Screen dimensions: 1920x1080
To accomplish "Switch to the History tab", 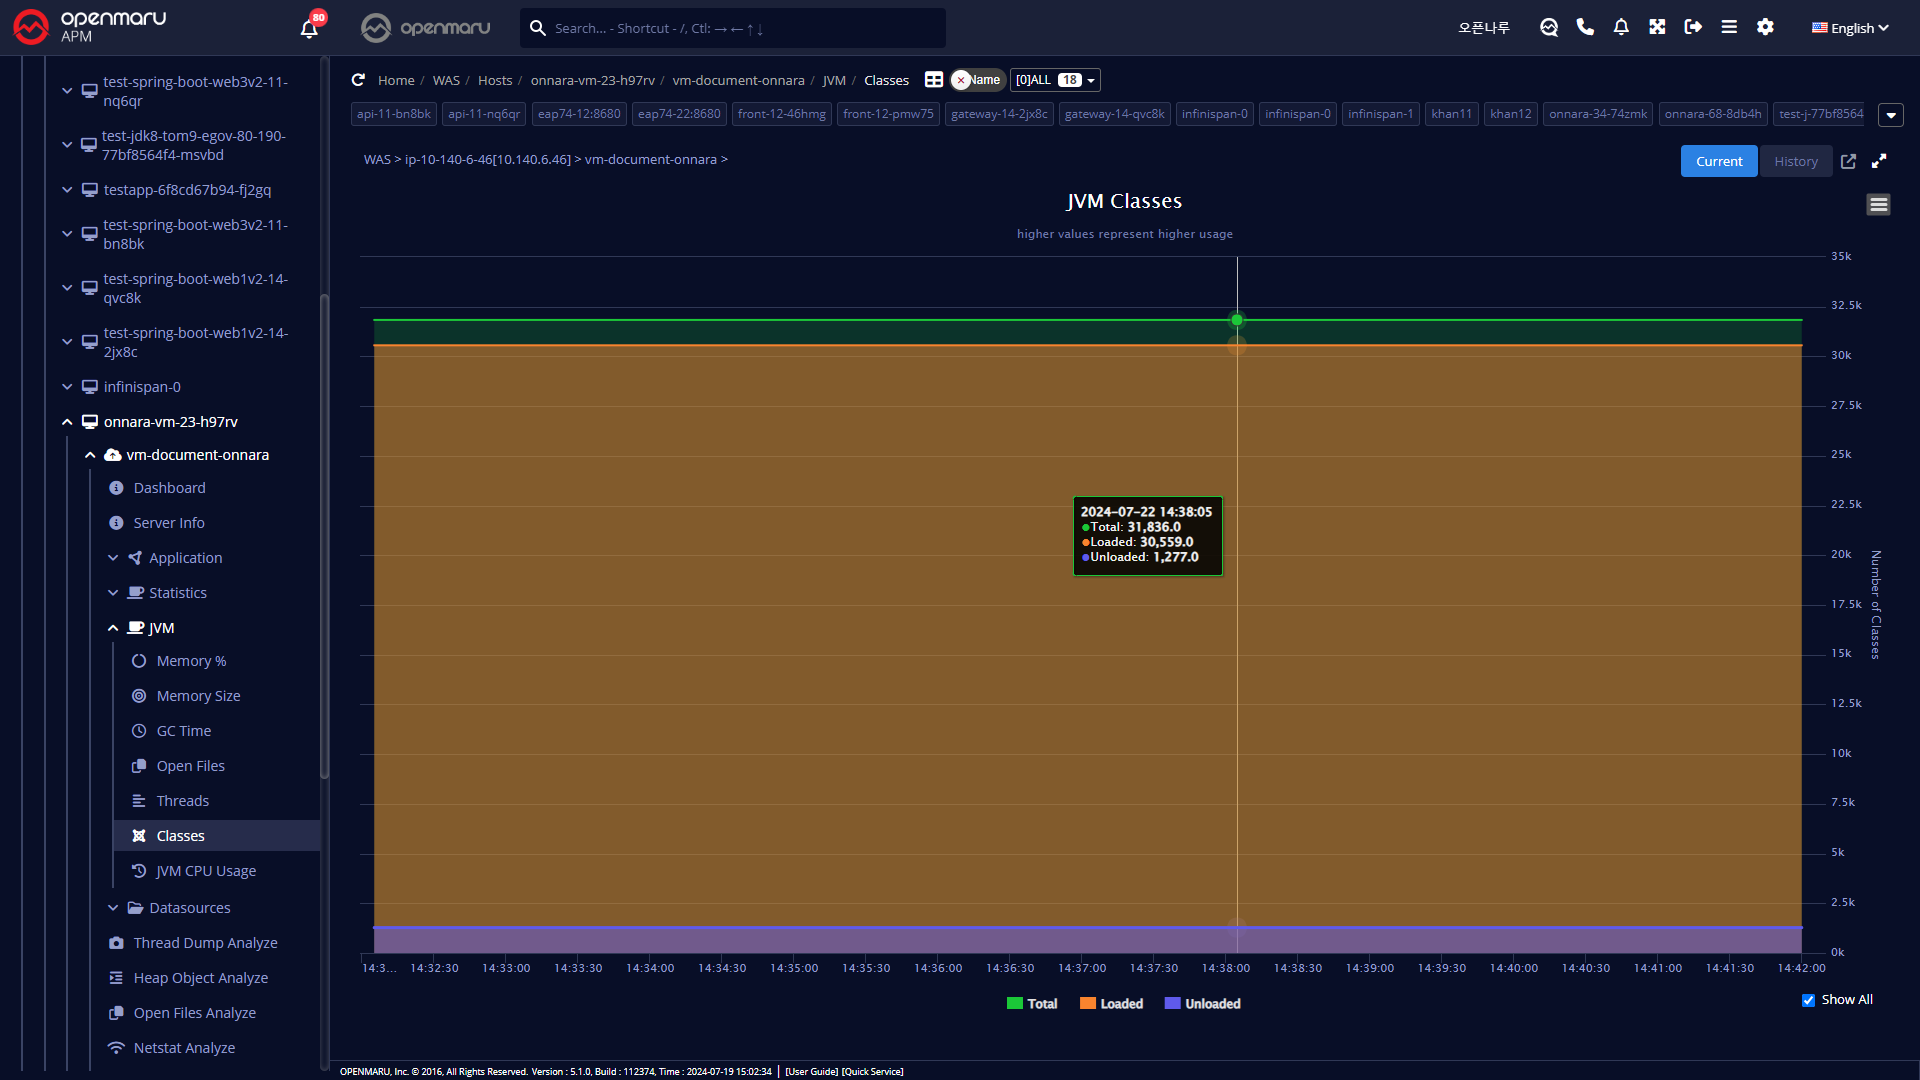I will 1795,161.
